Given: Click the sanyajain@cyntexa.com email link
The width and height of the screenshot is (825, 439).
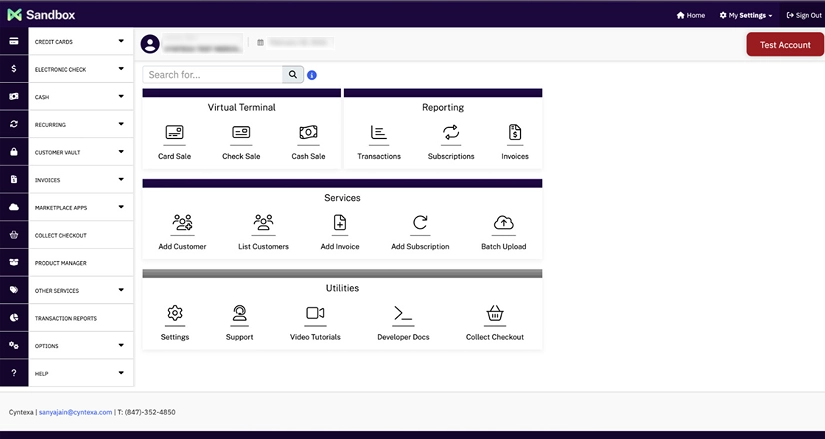Looking at the screenshot, I should 76,412.
